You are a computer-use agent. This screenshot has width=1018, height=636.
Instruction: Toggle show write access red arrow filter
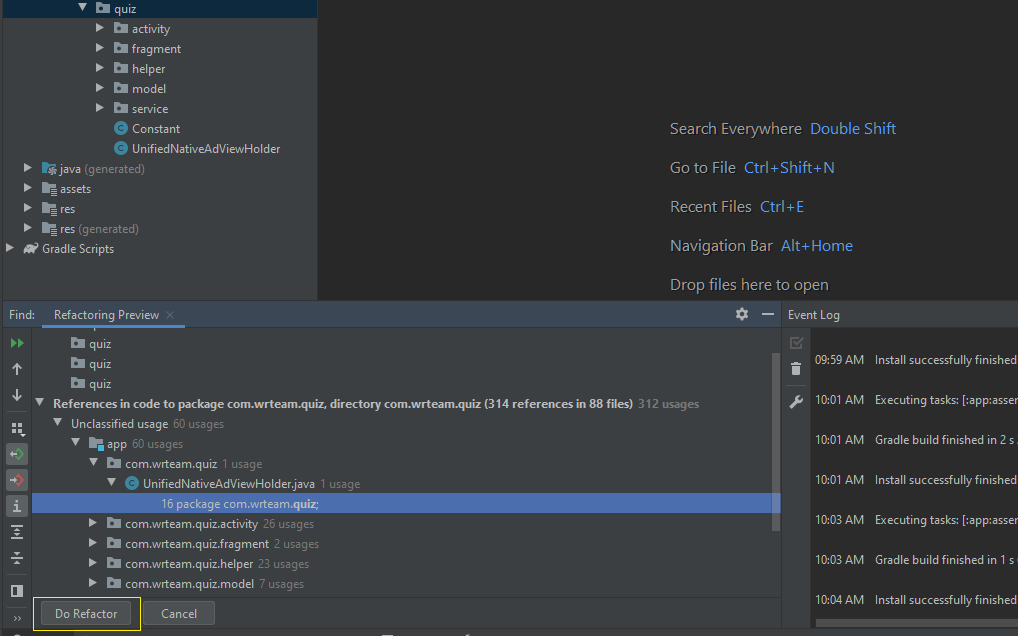click(x=17, y=480)
